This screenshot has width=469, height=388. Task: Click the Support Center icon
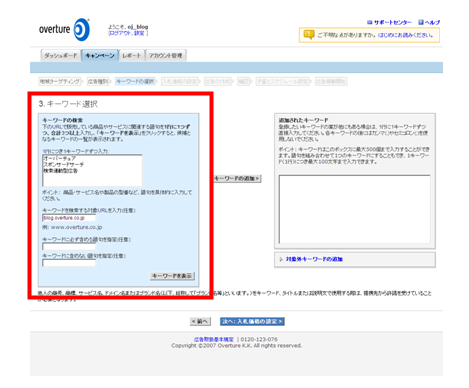(369, 22)
